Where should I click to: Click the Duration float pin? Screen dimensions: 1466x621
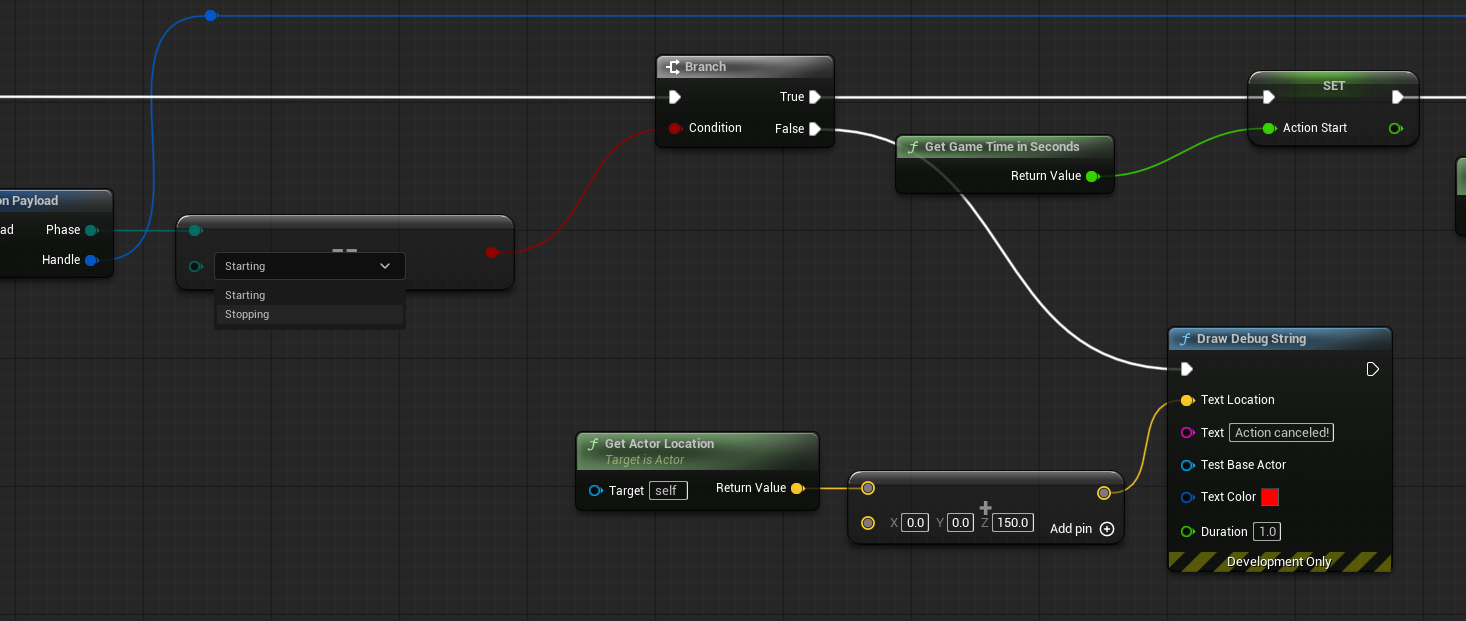click(1187, 532)
